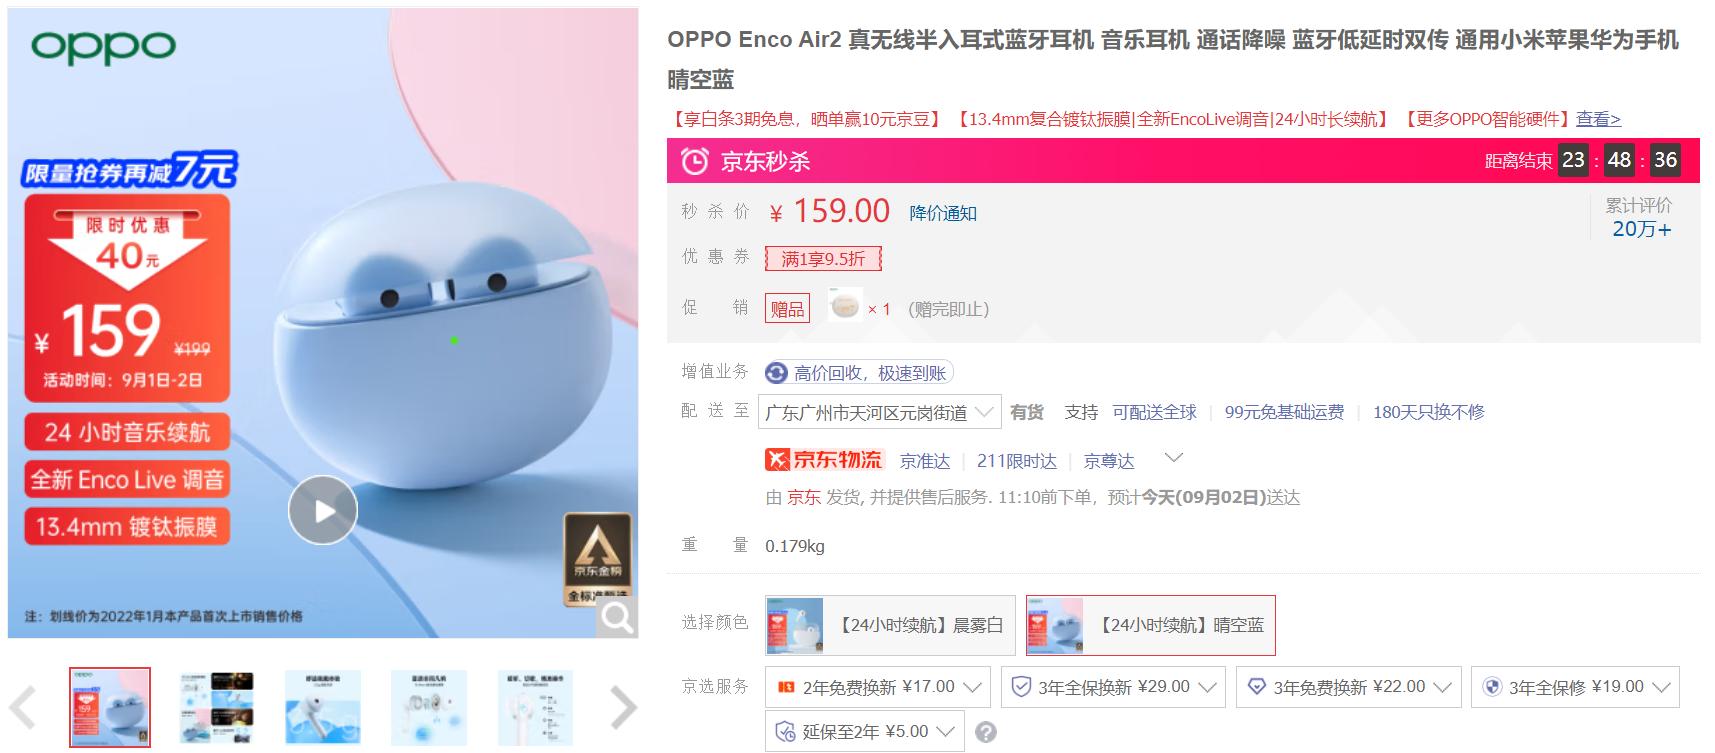Expand the 2年免费换新 ¥17.00 service dropdown
The width and height of the screenshot is (1715, 753).
[x=877, y=687]
